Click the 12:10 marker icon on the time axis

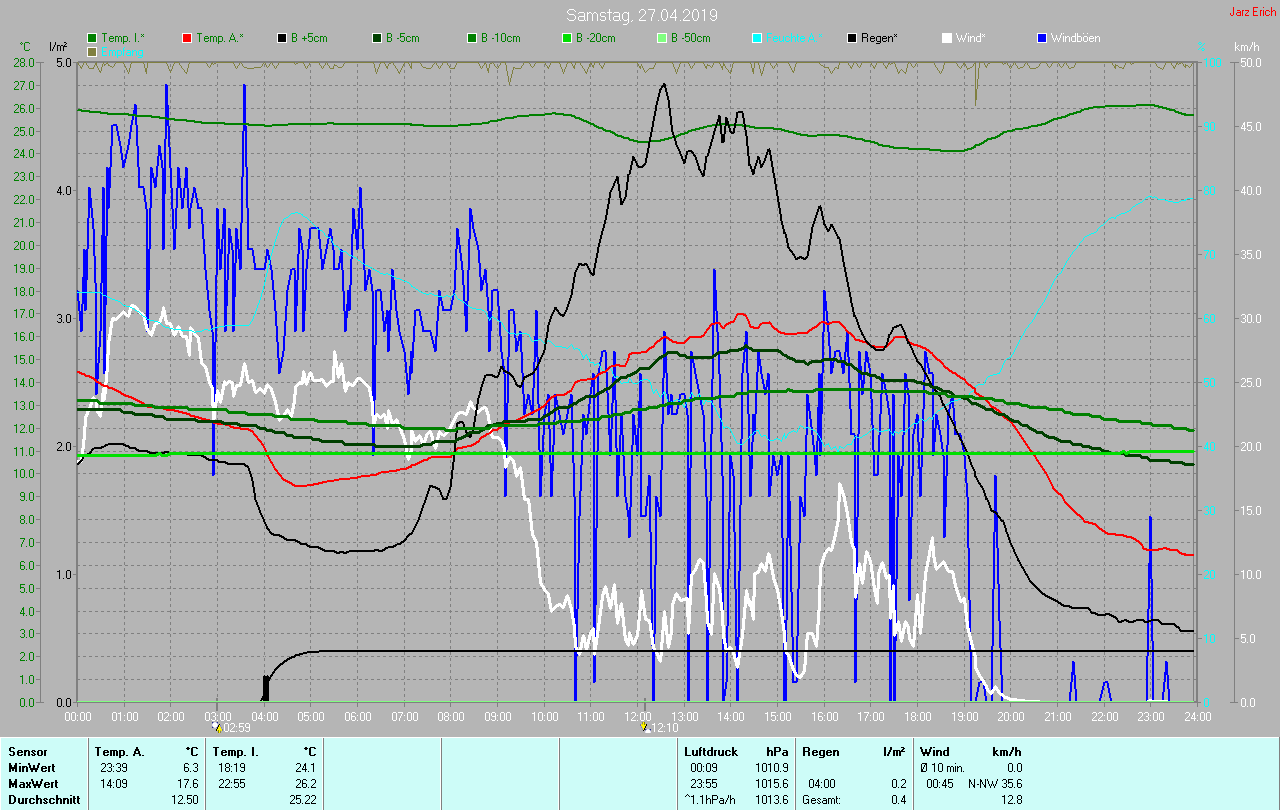click(645, 728)
